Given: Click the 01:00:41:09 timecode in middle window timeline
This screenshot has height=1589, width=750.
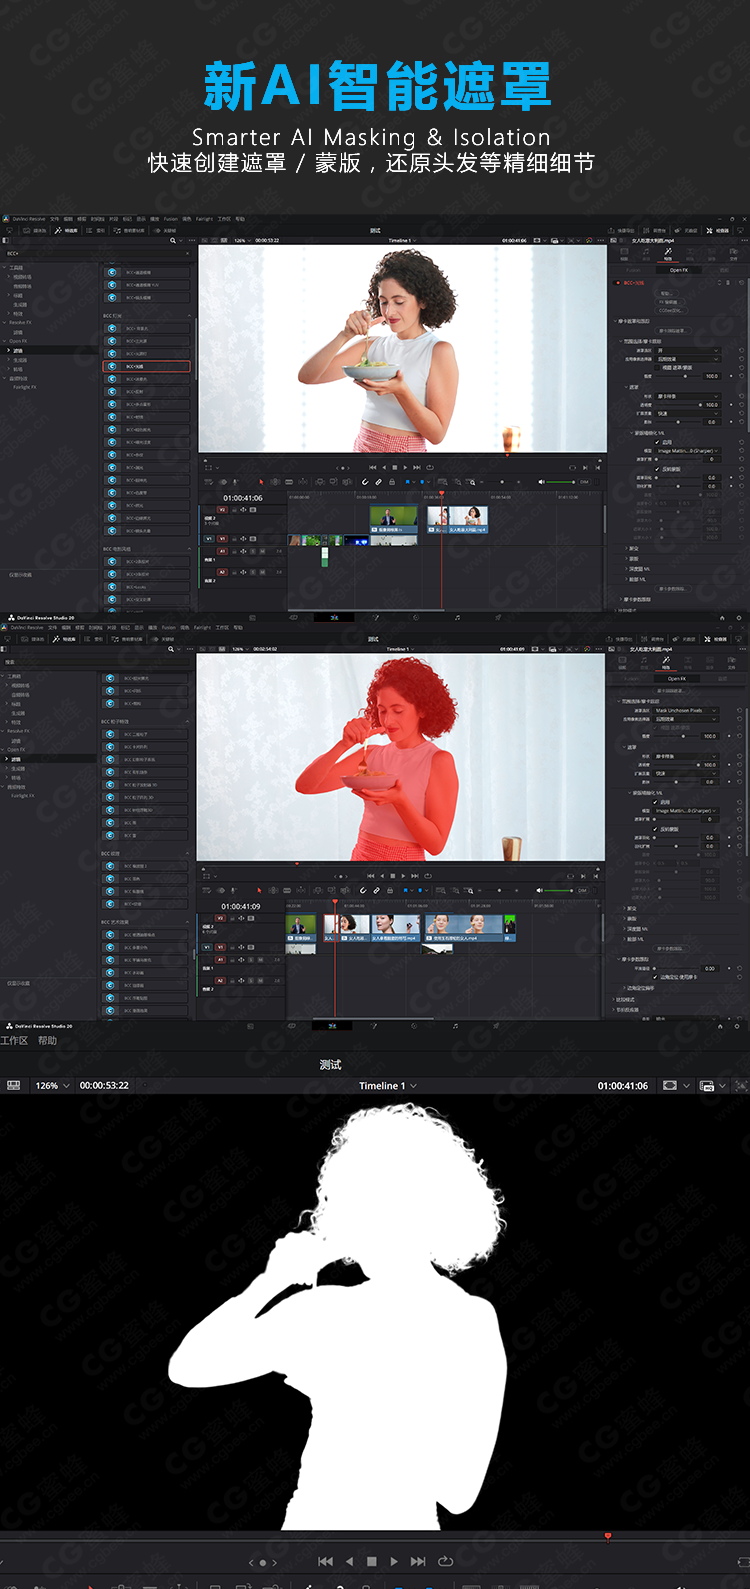Looking at the screenshot, I should pyautogui.click(x=241, y=907).
